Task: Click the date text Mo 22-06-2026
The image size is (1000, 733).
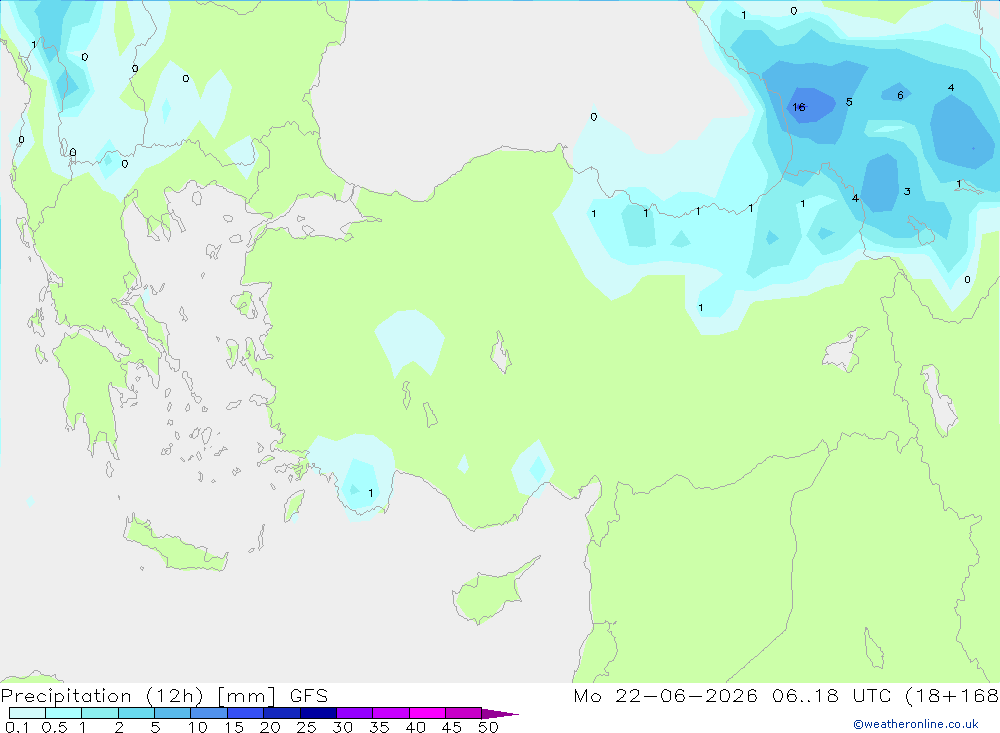Action: 665,695
